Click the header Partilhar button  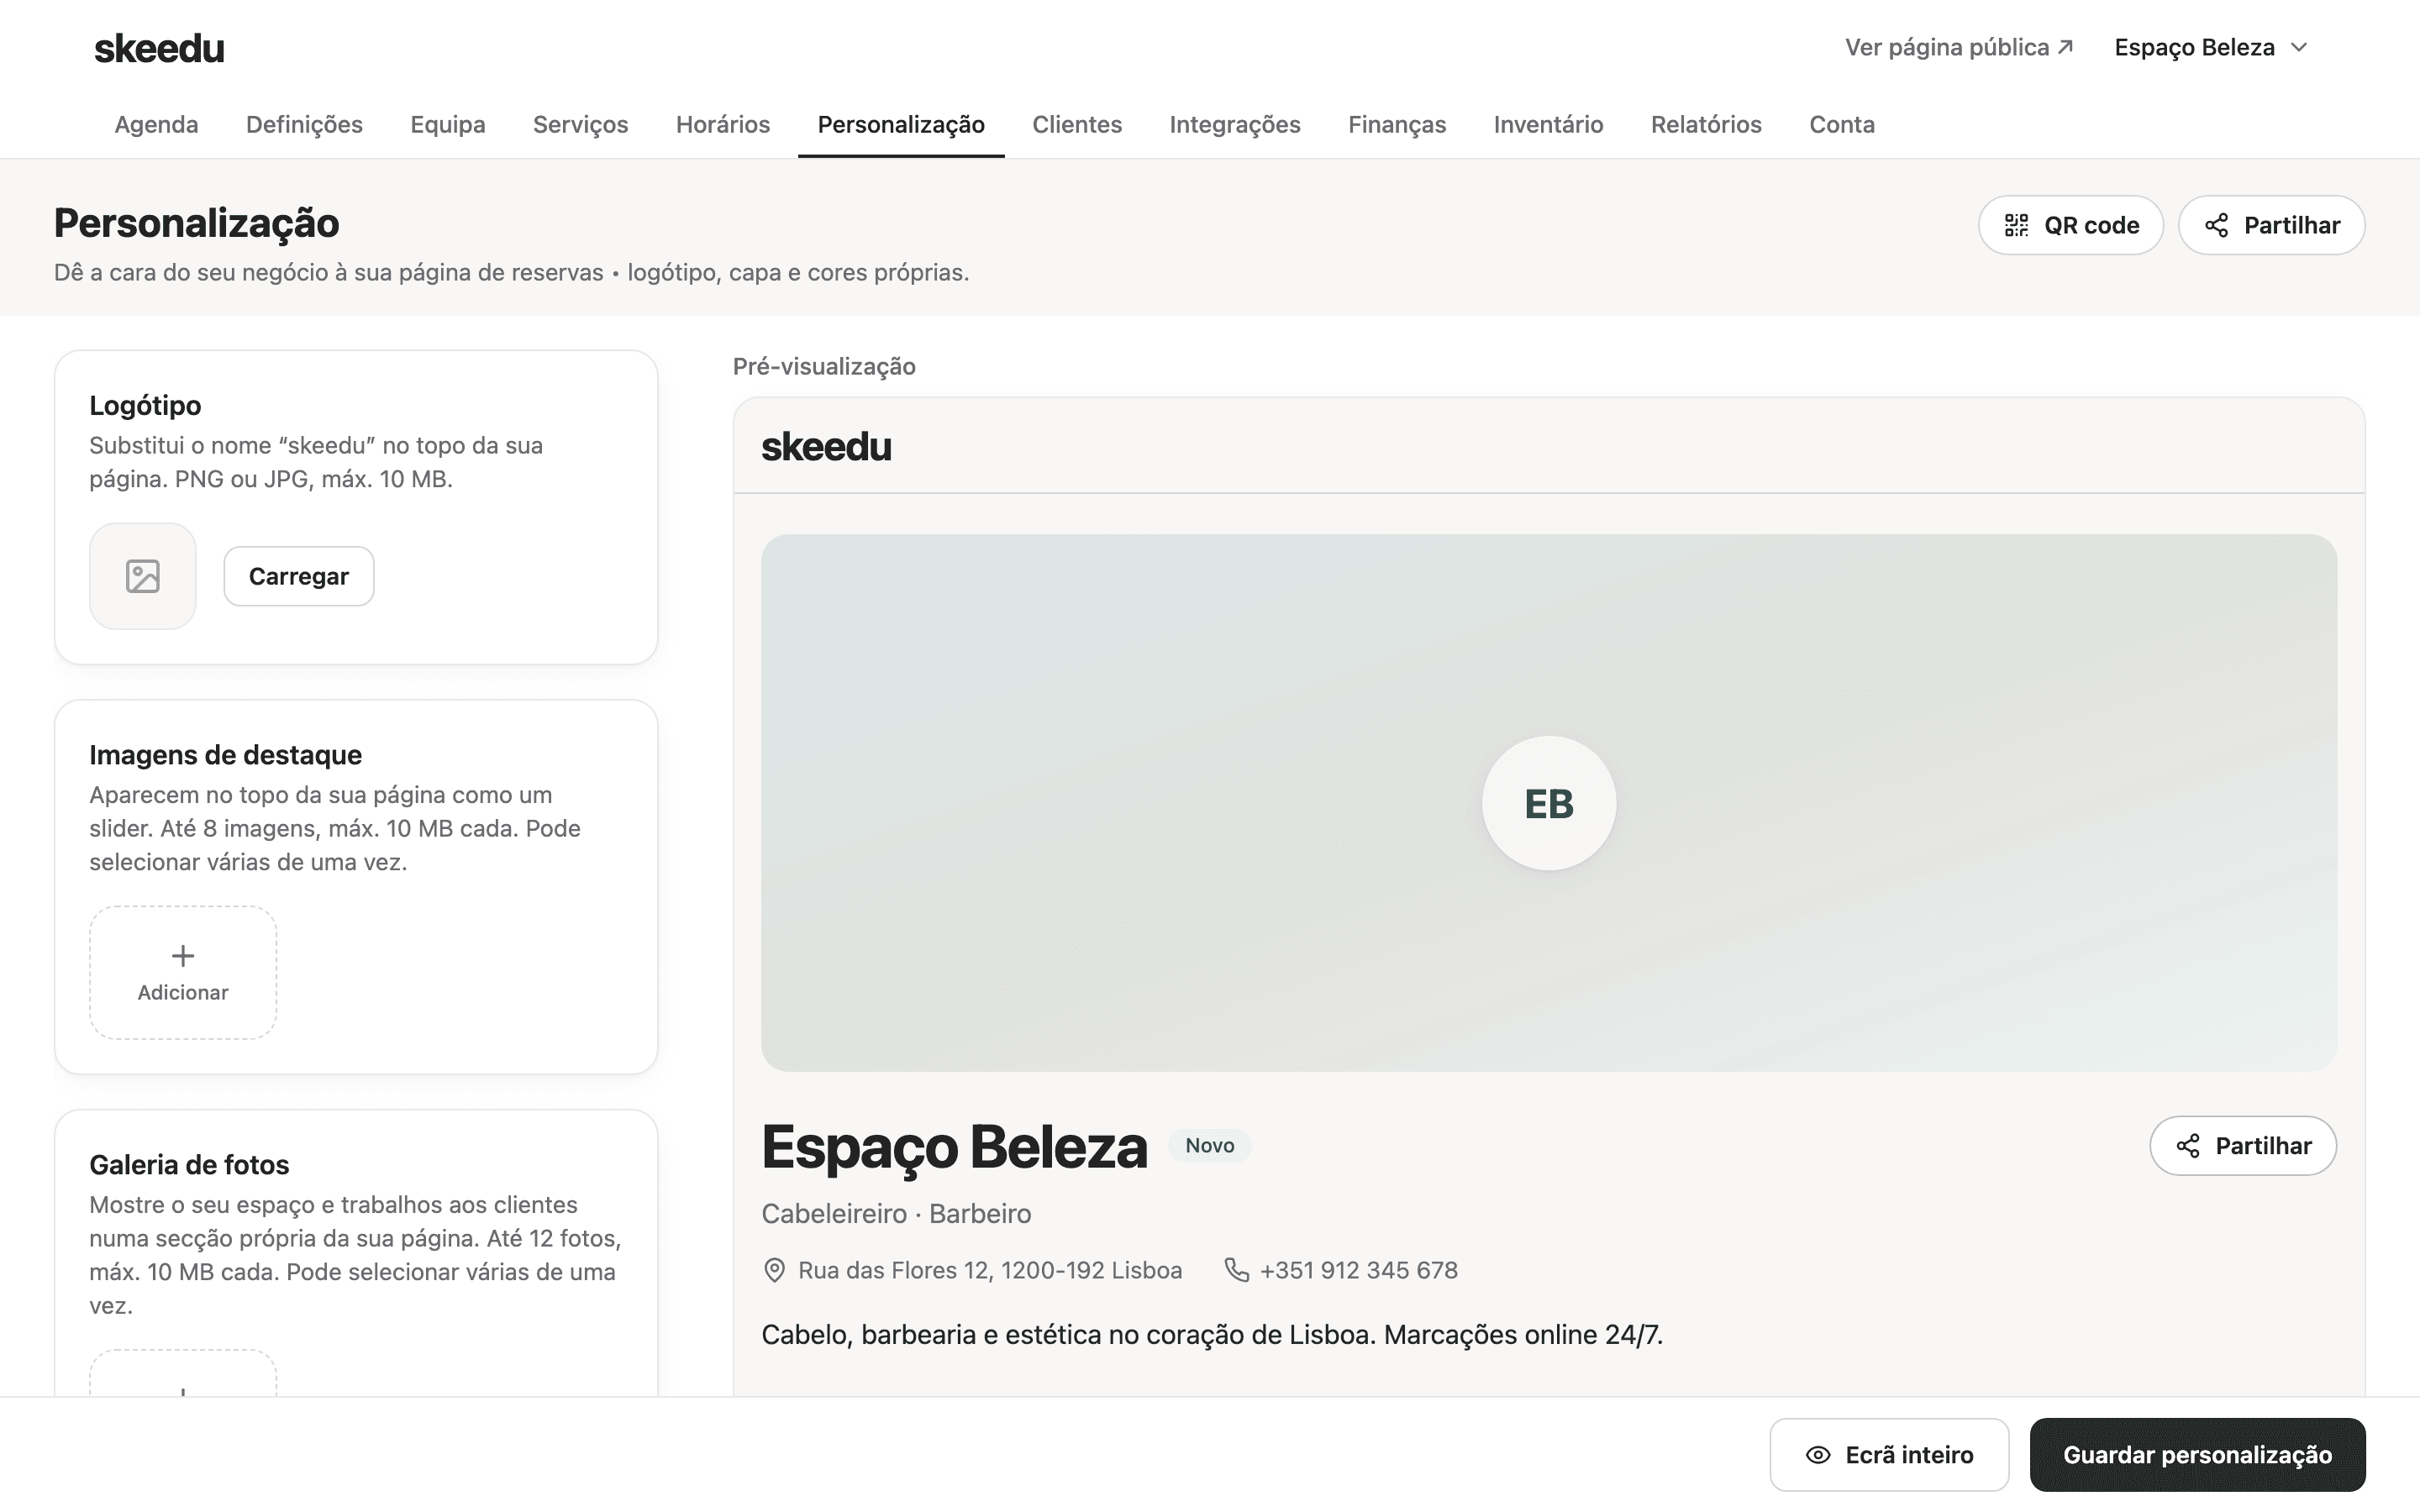point(2271,225)
